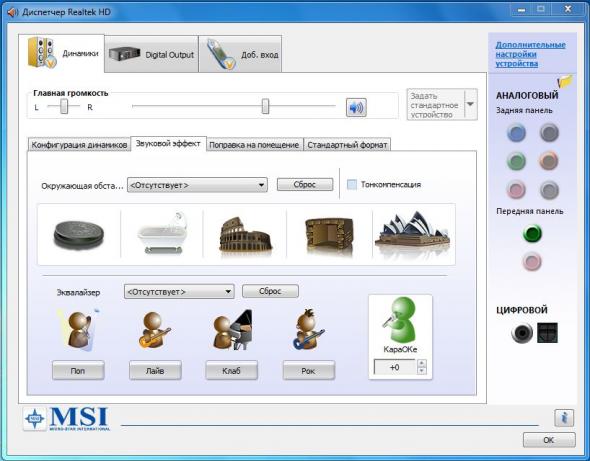Enable the Тонкомпенсация checkbox
The image size is (590, 461).
tap(352, 184)
